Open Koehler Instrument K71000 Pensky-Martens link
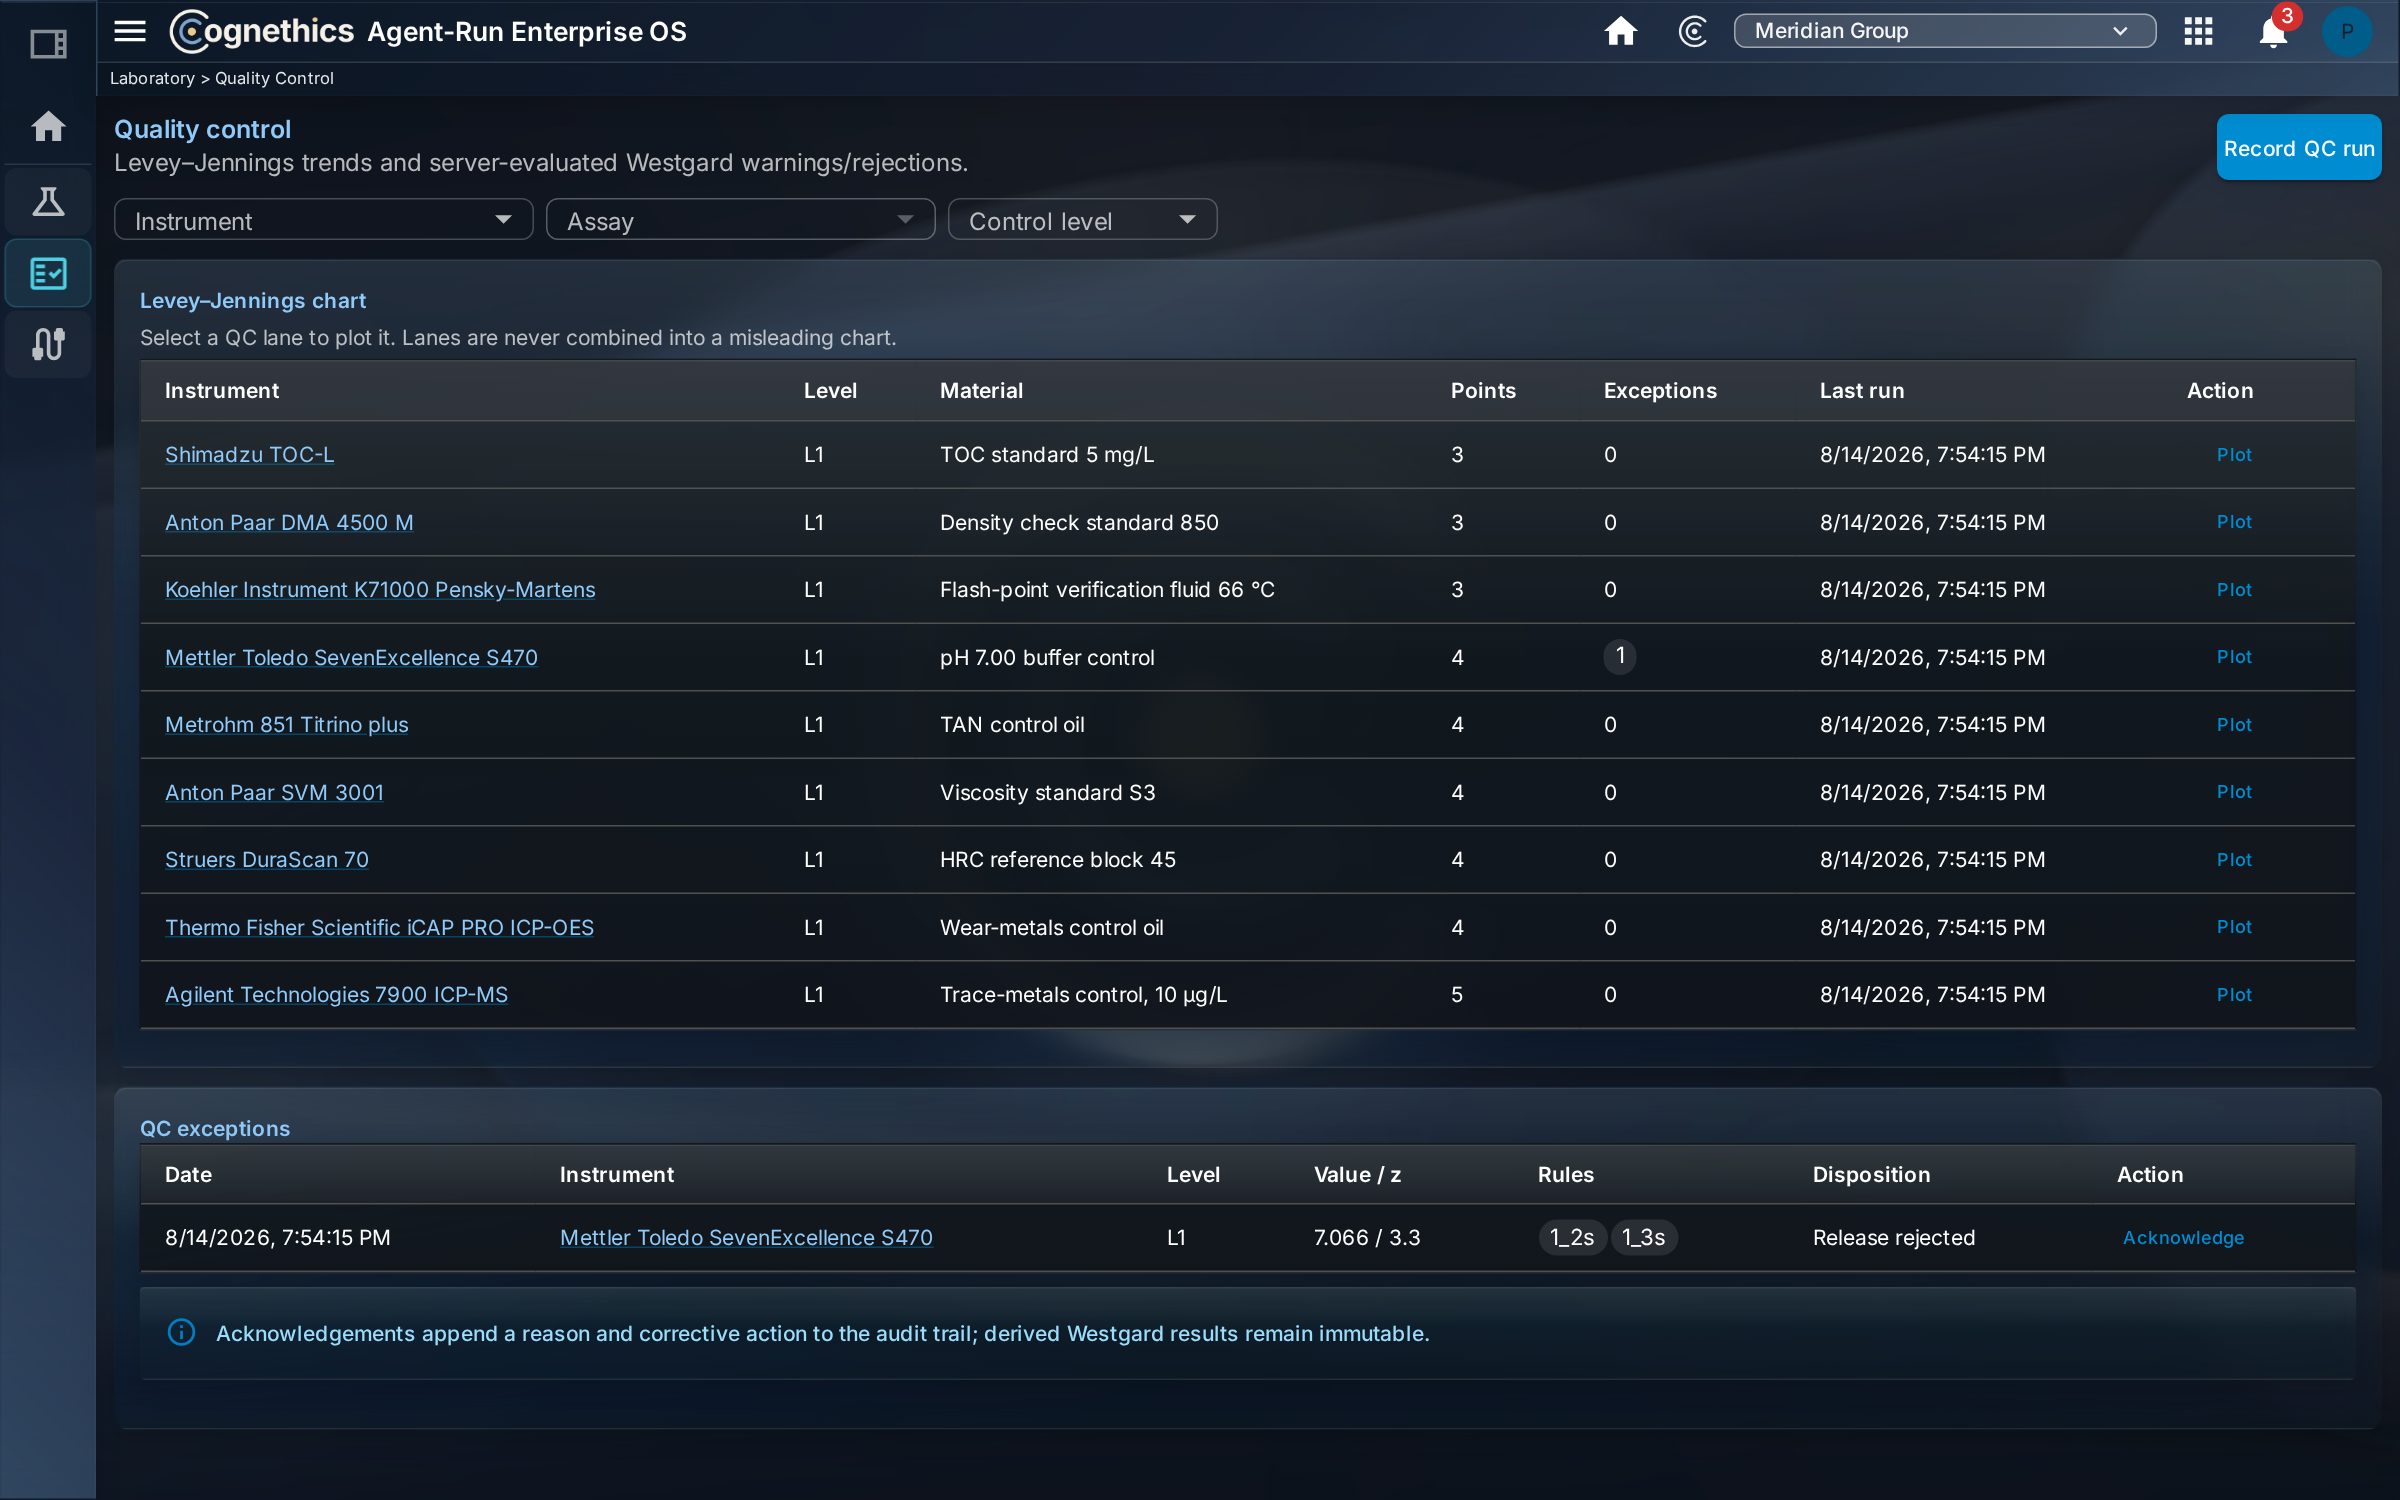The width and height of the screenshot is (2400, 1500). [x=380, y=589]
